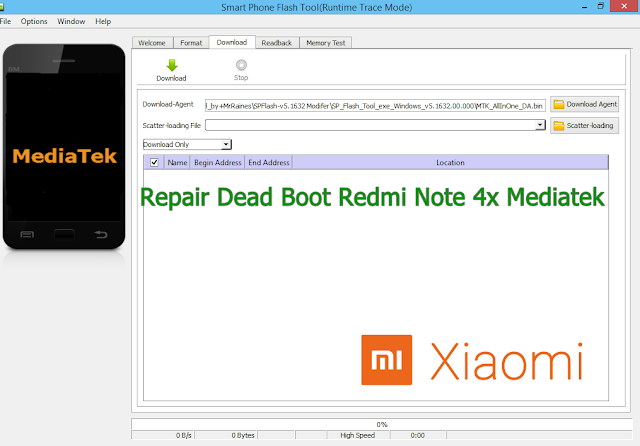Click the green Download arrow icon
The image size is (640, 446).
(x=172, y=65)
